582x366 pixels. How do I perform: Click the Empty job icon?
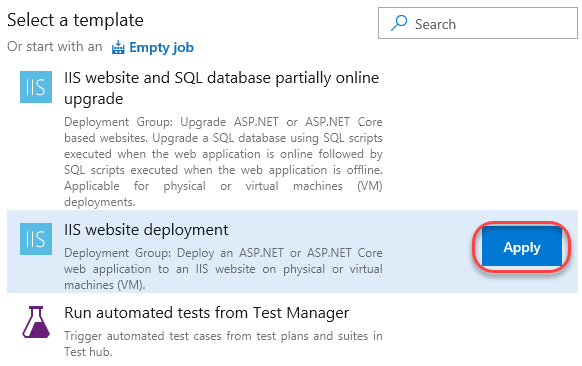(118, 48)
